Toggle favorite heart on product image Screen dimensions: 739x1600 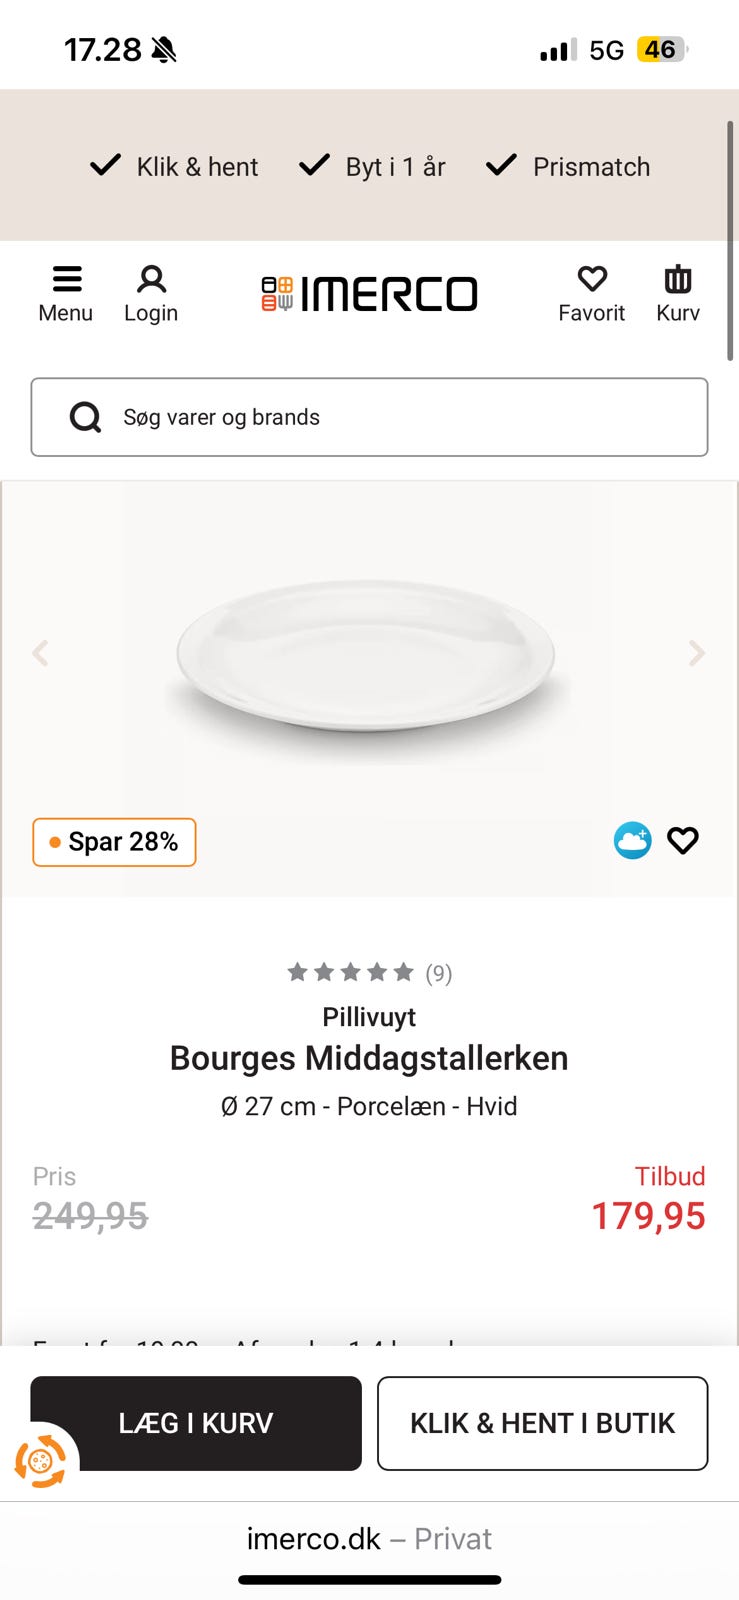(683, 841)
